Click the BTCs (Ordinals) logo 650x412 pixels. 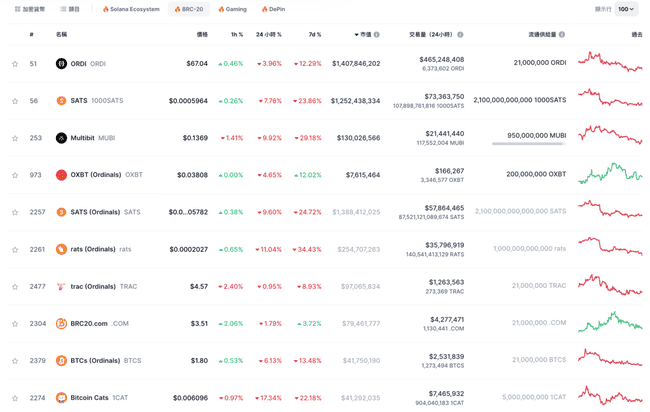(61, 361)
